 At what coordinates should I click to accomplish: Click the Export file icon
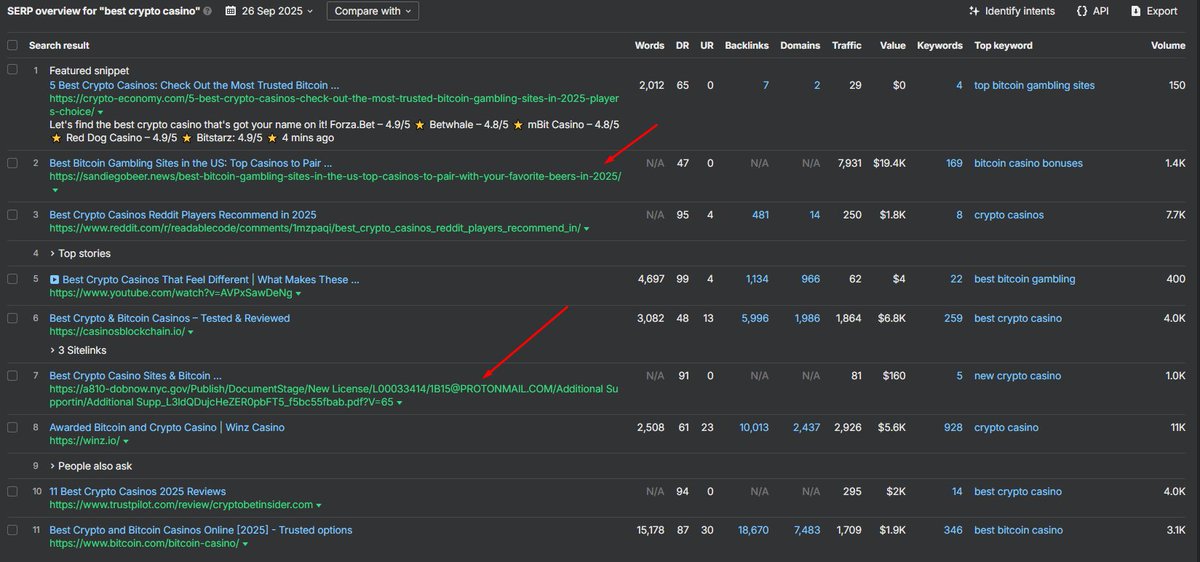click(1135, 11)
